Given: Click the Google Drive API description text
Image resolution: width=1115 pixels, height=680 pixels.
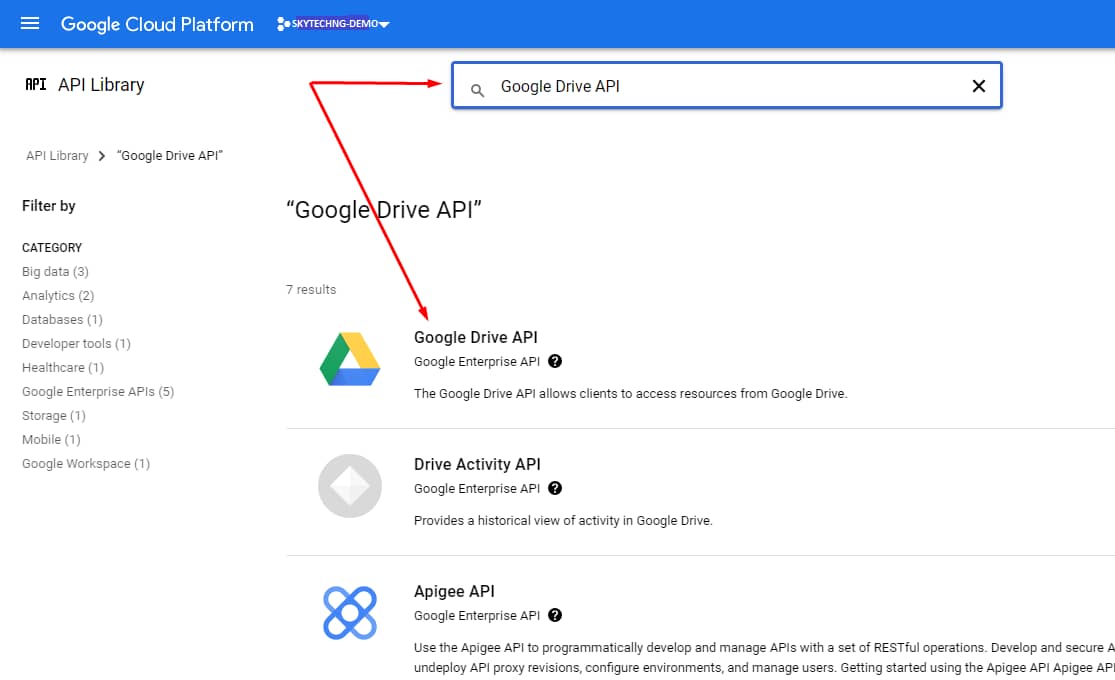Looking at the screenshot, I should tap(631, 394).
